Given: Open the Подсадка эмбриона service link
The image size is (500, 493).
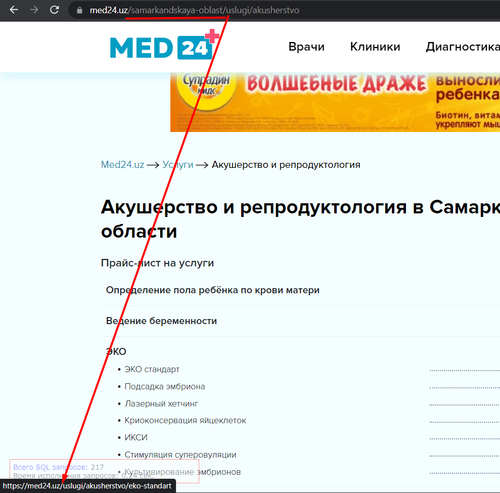Looking at the screenshot, I should (x=165, y=387).
